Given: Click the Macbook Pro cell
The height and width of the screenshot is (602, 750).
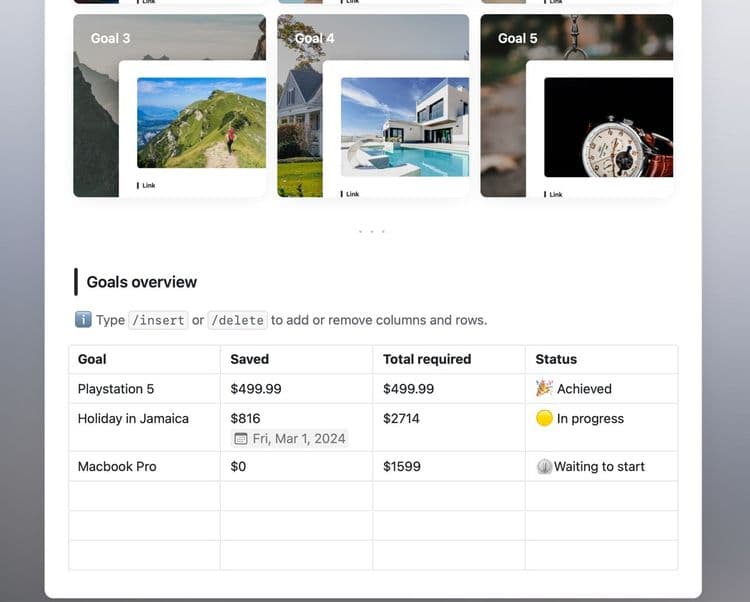Looking at the screenshot, I should click(144, 466).
